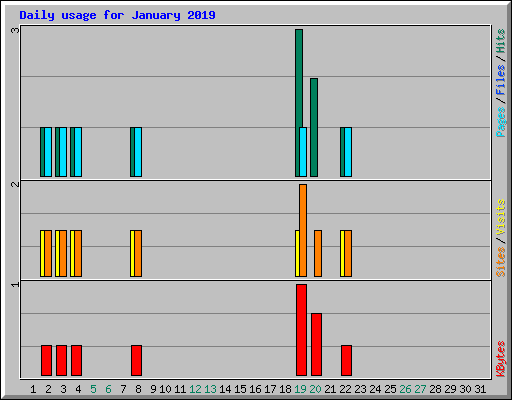
Task: Select green weekend day label "26"
Action: click(x=405, y=389)
